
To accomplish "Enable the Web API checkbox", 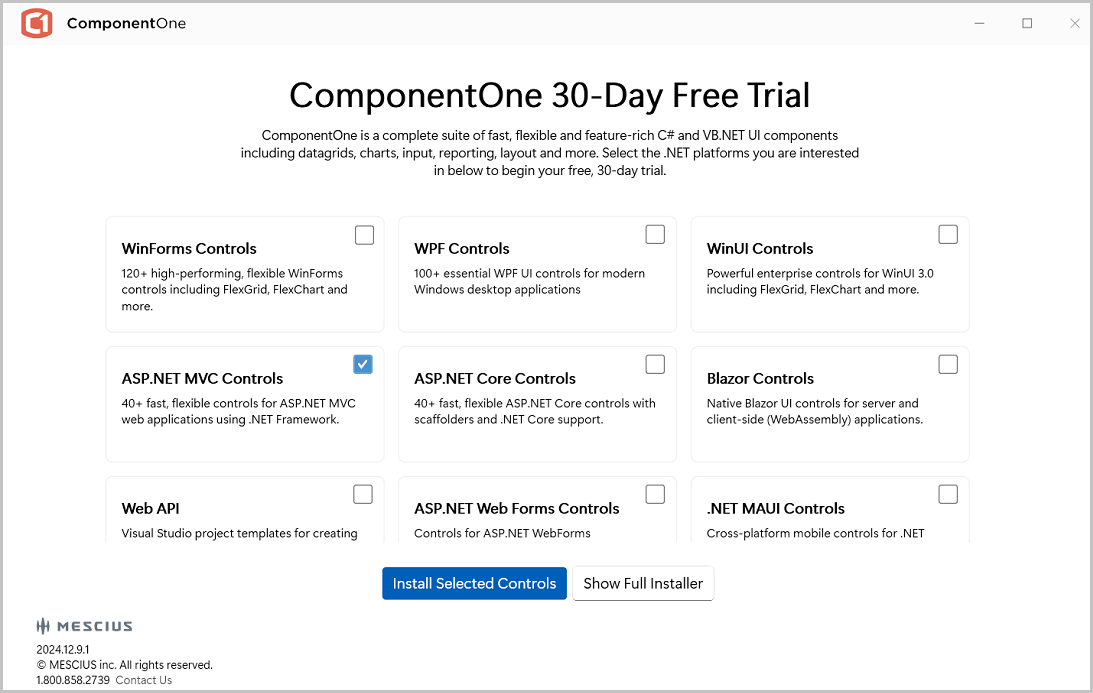I will 363,494.
